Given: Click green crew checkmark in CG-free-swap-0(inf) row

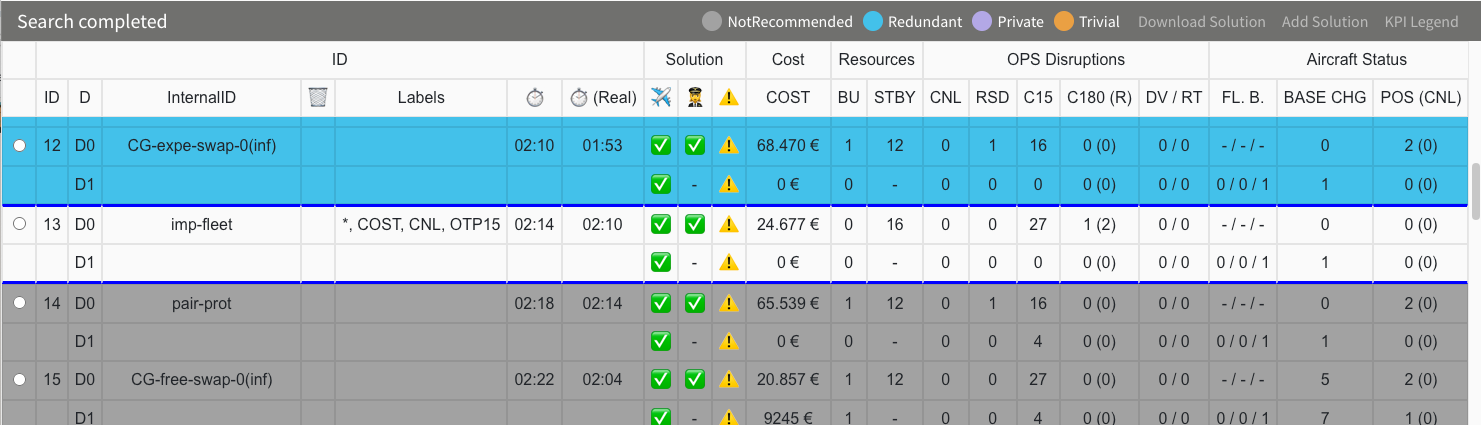Looking at the screenshot, I should tap(695, 380).
